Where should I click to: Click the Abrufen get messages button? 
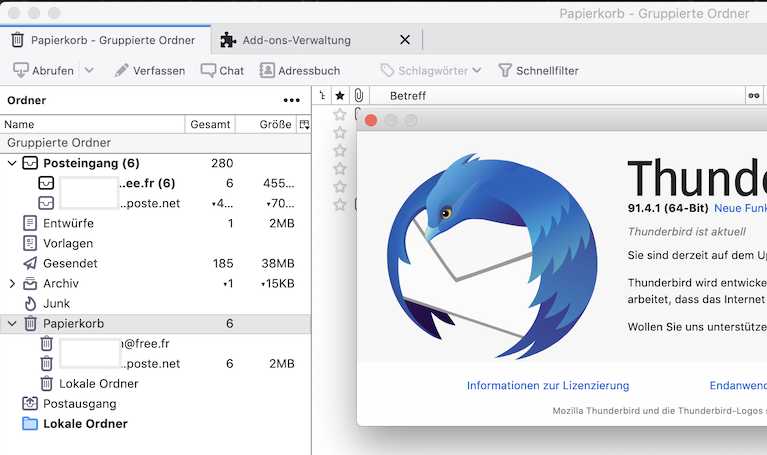coord(44,71)
